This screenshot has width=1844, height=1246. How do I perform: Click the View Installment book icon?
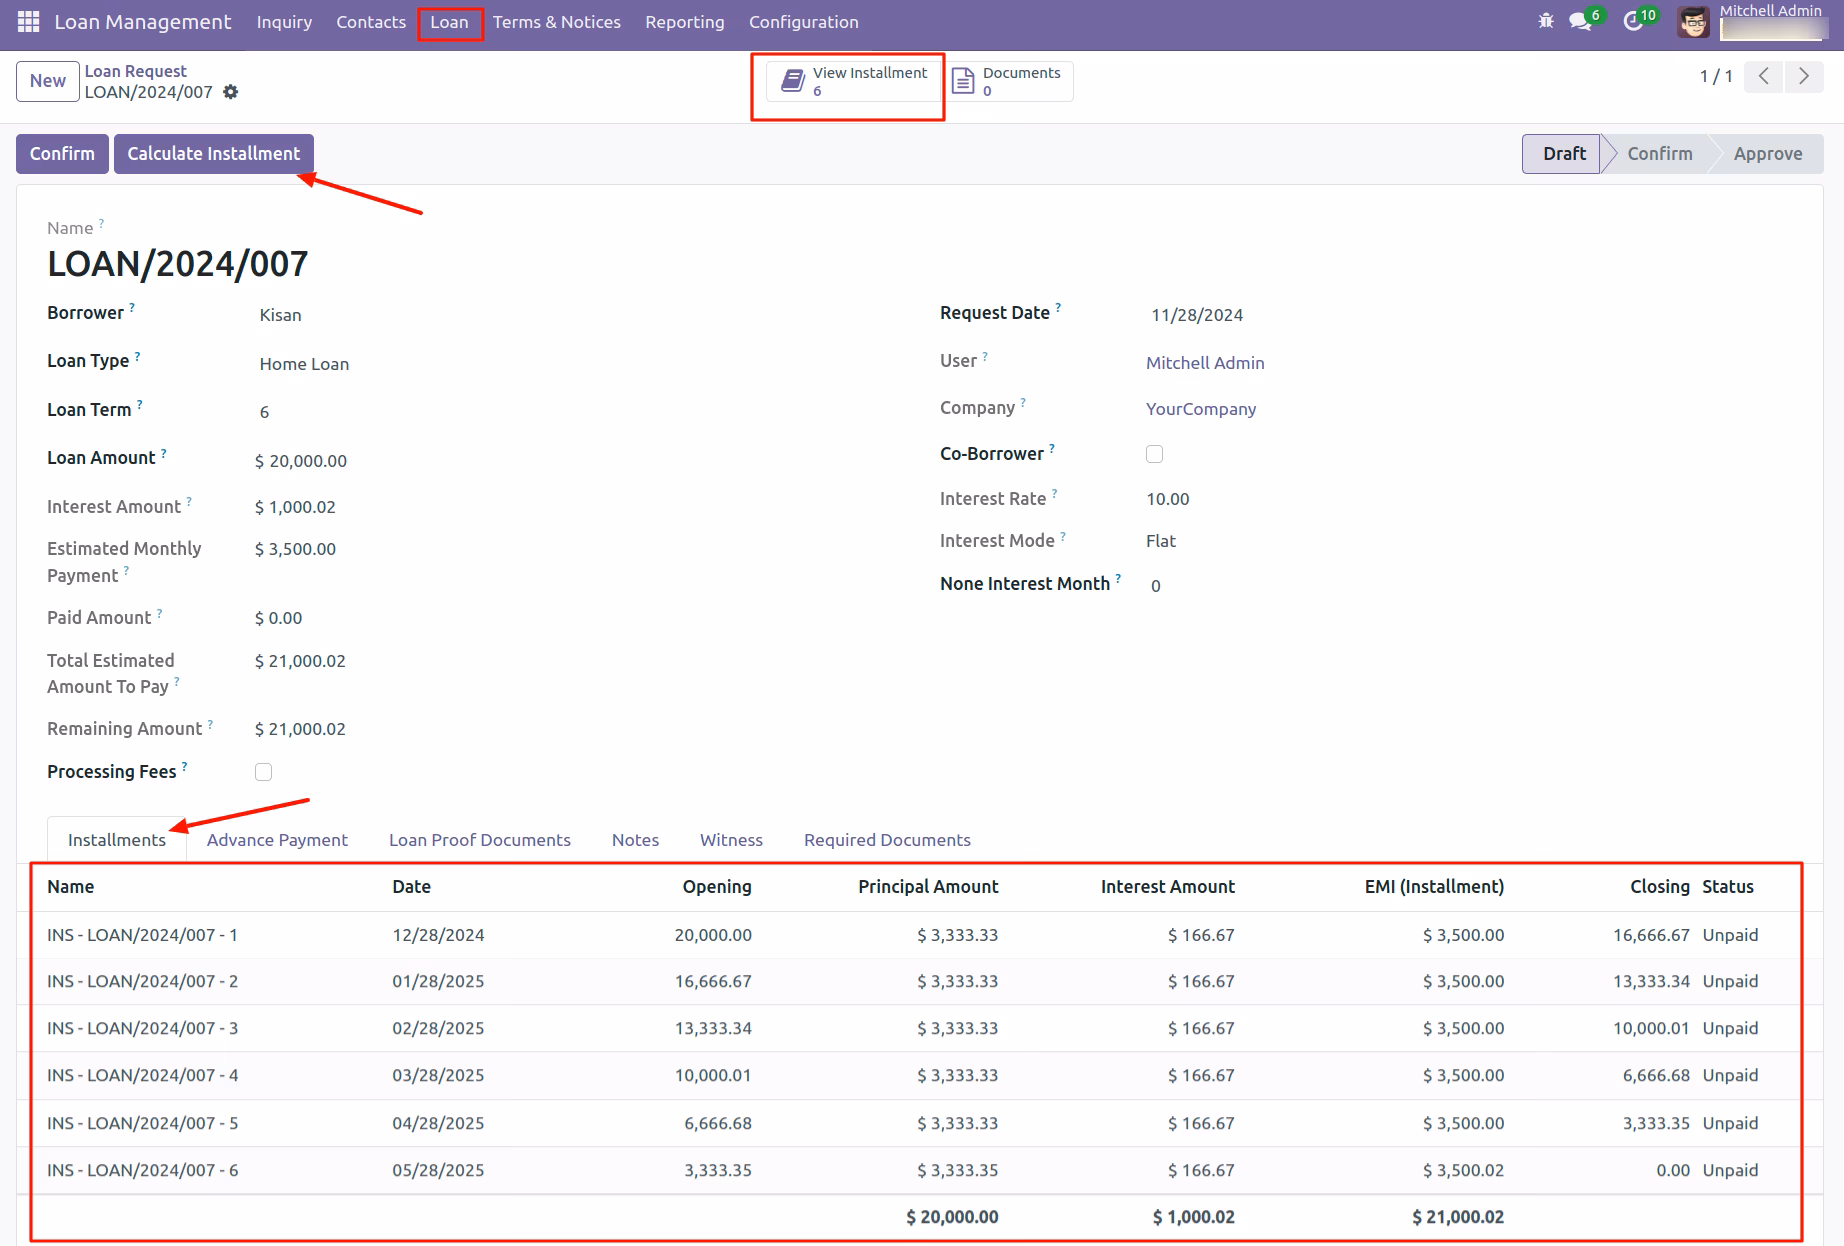[x=793, y=81]
